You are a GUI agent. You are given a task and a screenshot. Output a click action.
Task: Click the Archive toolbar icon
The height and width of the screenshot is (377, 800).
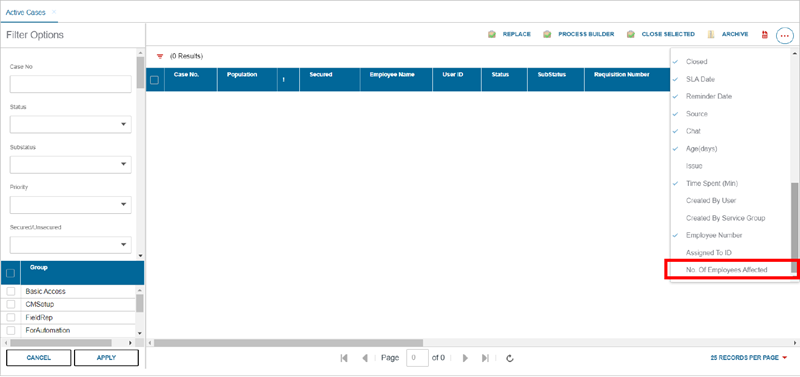point(711,34)
